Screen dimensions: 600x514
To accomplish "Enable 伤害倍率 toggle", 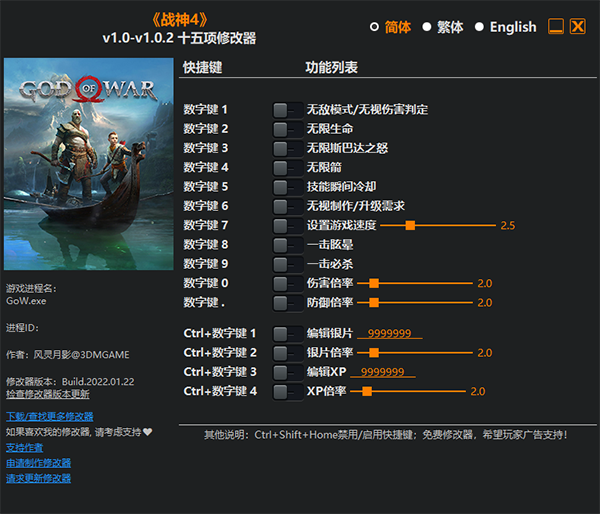I will (288, 284).
